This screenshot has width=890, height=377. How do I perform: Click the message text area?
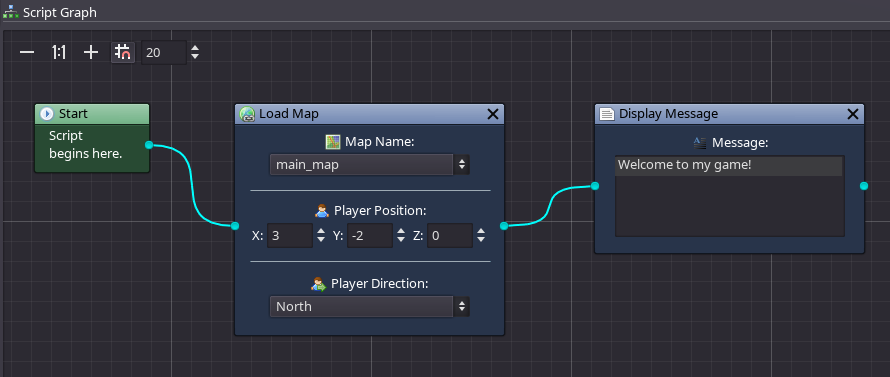[x=730, y=196]
